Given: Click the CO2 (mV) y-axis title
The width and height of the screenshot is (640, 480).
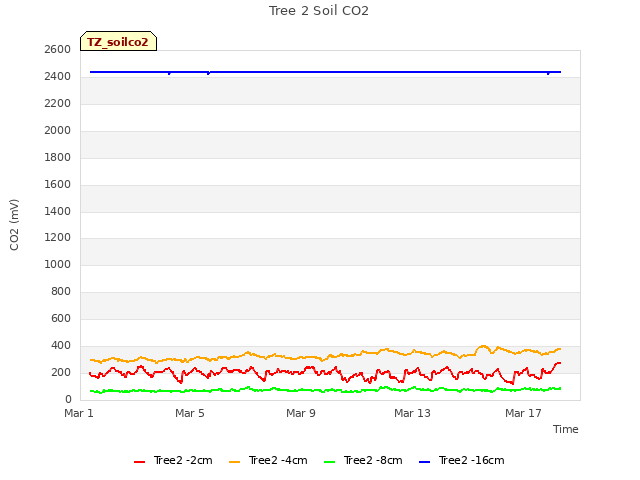Looking at the screenshot, I should (14, 225).
